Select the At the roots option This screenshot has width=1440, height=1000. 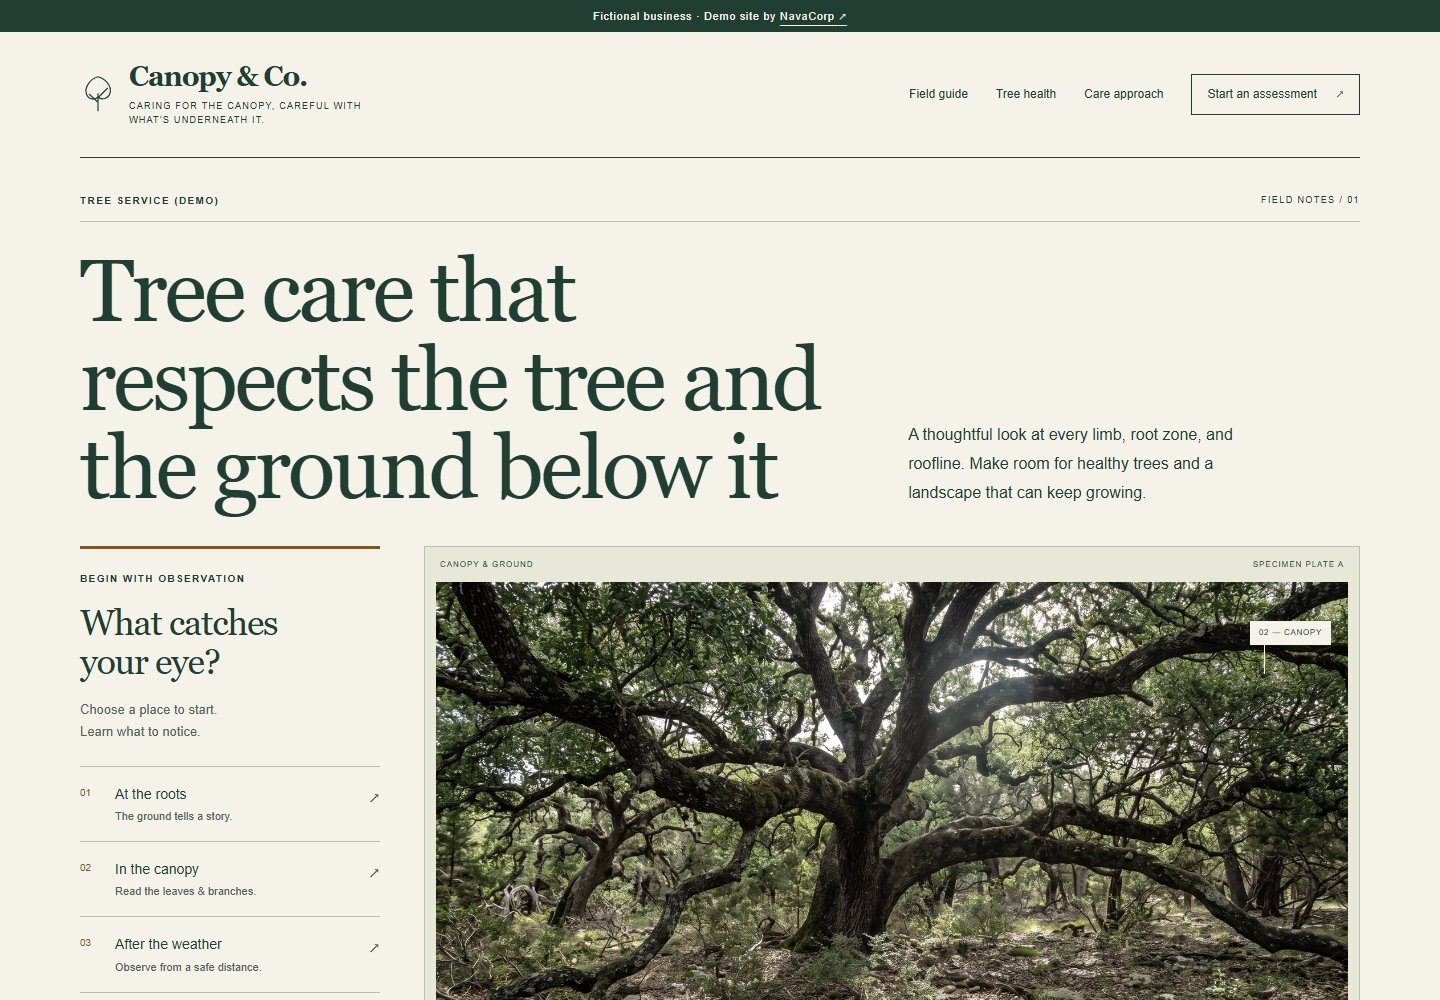tap(230, 804)
